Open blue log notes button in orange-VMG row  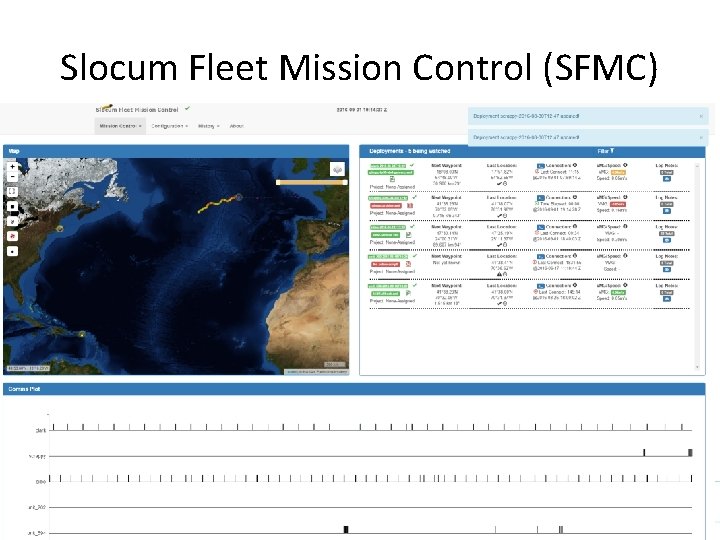tap(667, 179)
